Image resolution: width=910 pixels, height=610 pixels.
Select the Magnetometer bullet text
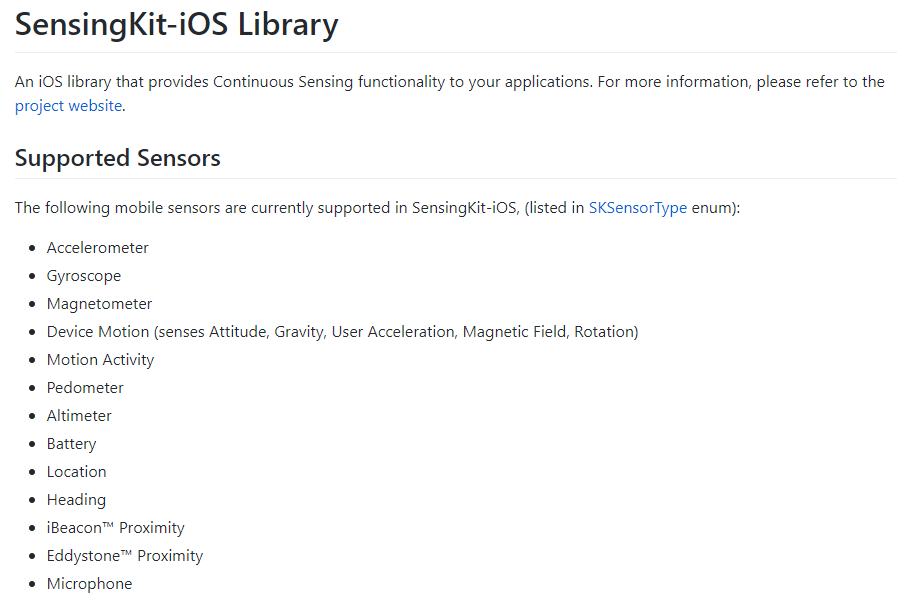[x=100, y=304]
